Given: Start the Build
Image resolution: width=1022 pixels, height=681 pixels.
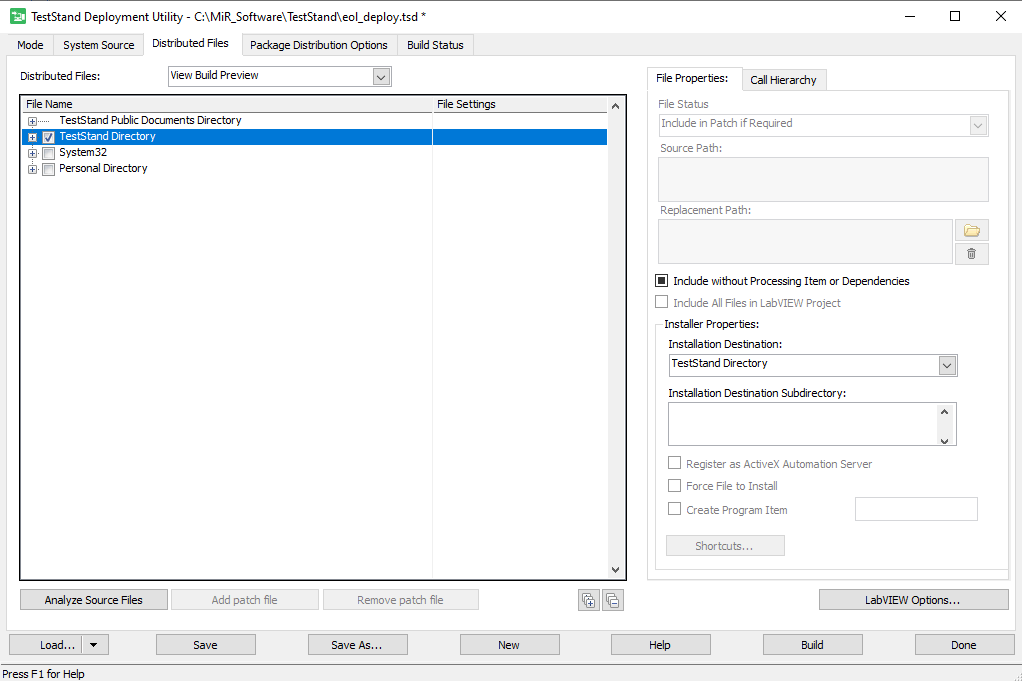Looking at the screenshot, I should [812, 645].
